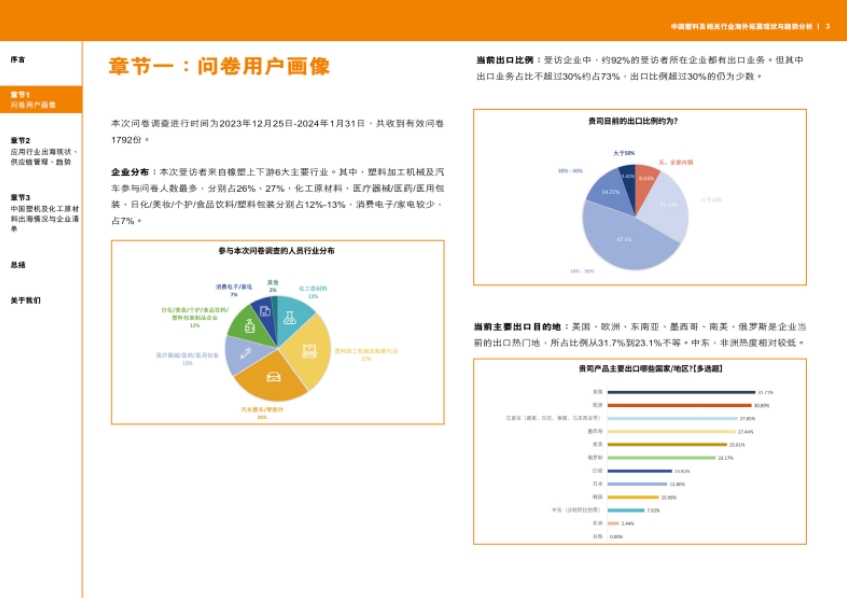Click the fuel pump icon on the blue slice
The image size is (847, 598).
tap(265, 311)
